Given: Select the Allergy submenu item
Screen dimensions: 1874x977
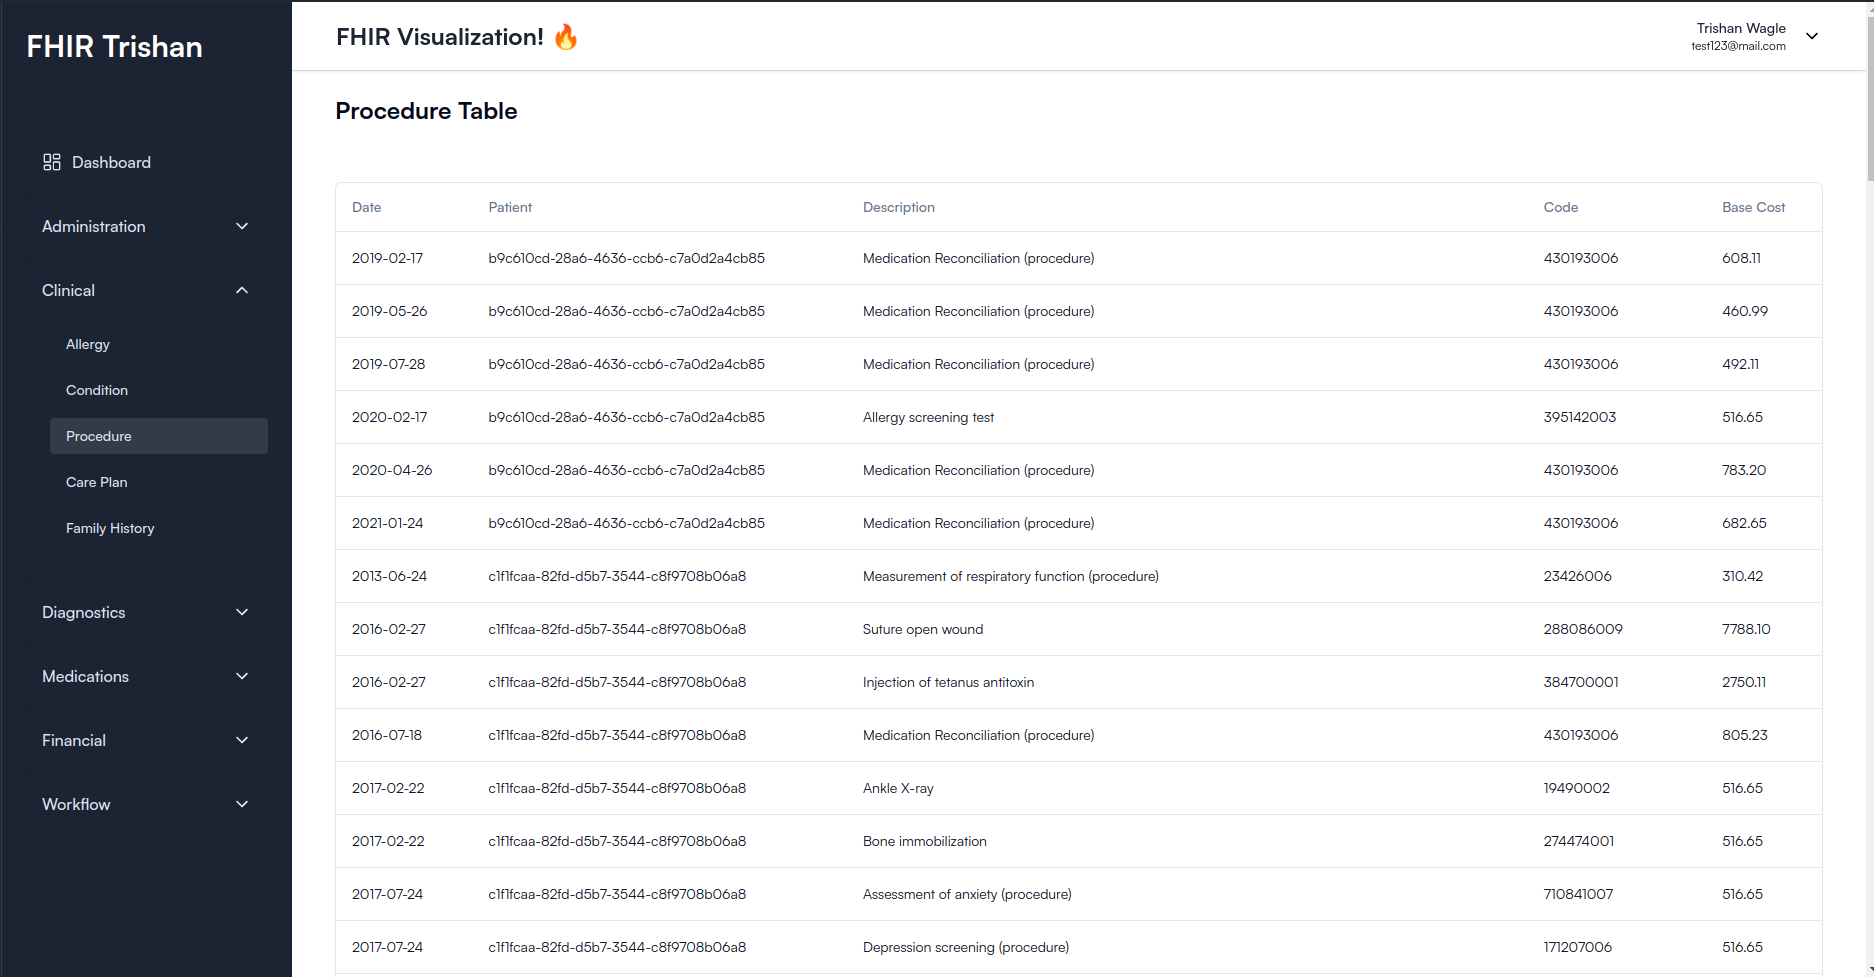Looking at the screenshot, I should click(x=88, y=344).
